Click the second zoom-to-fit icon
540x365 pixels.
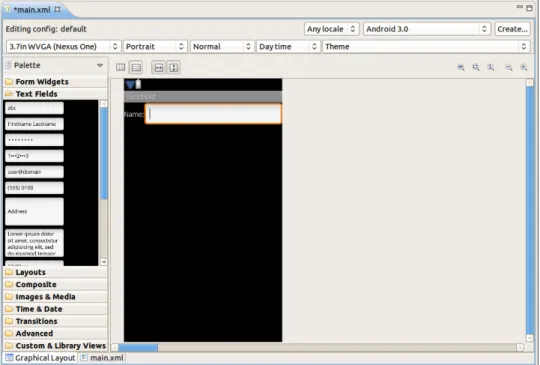pyautogui.click(x=476, y=67)
